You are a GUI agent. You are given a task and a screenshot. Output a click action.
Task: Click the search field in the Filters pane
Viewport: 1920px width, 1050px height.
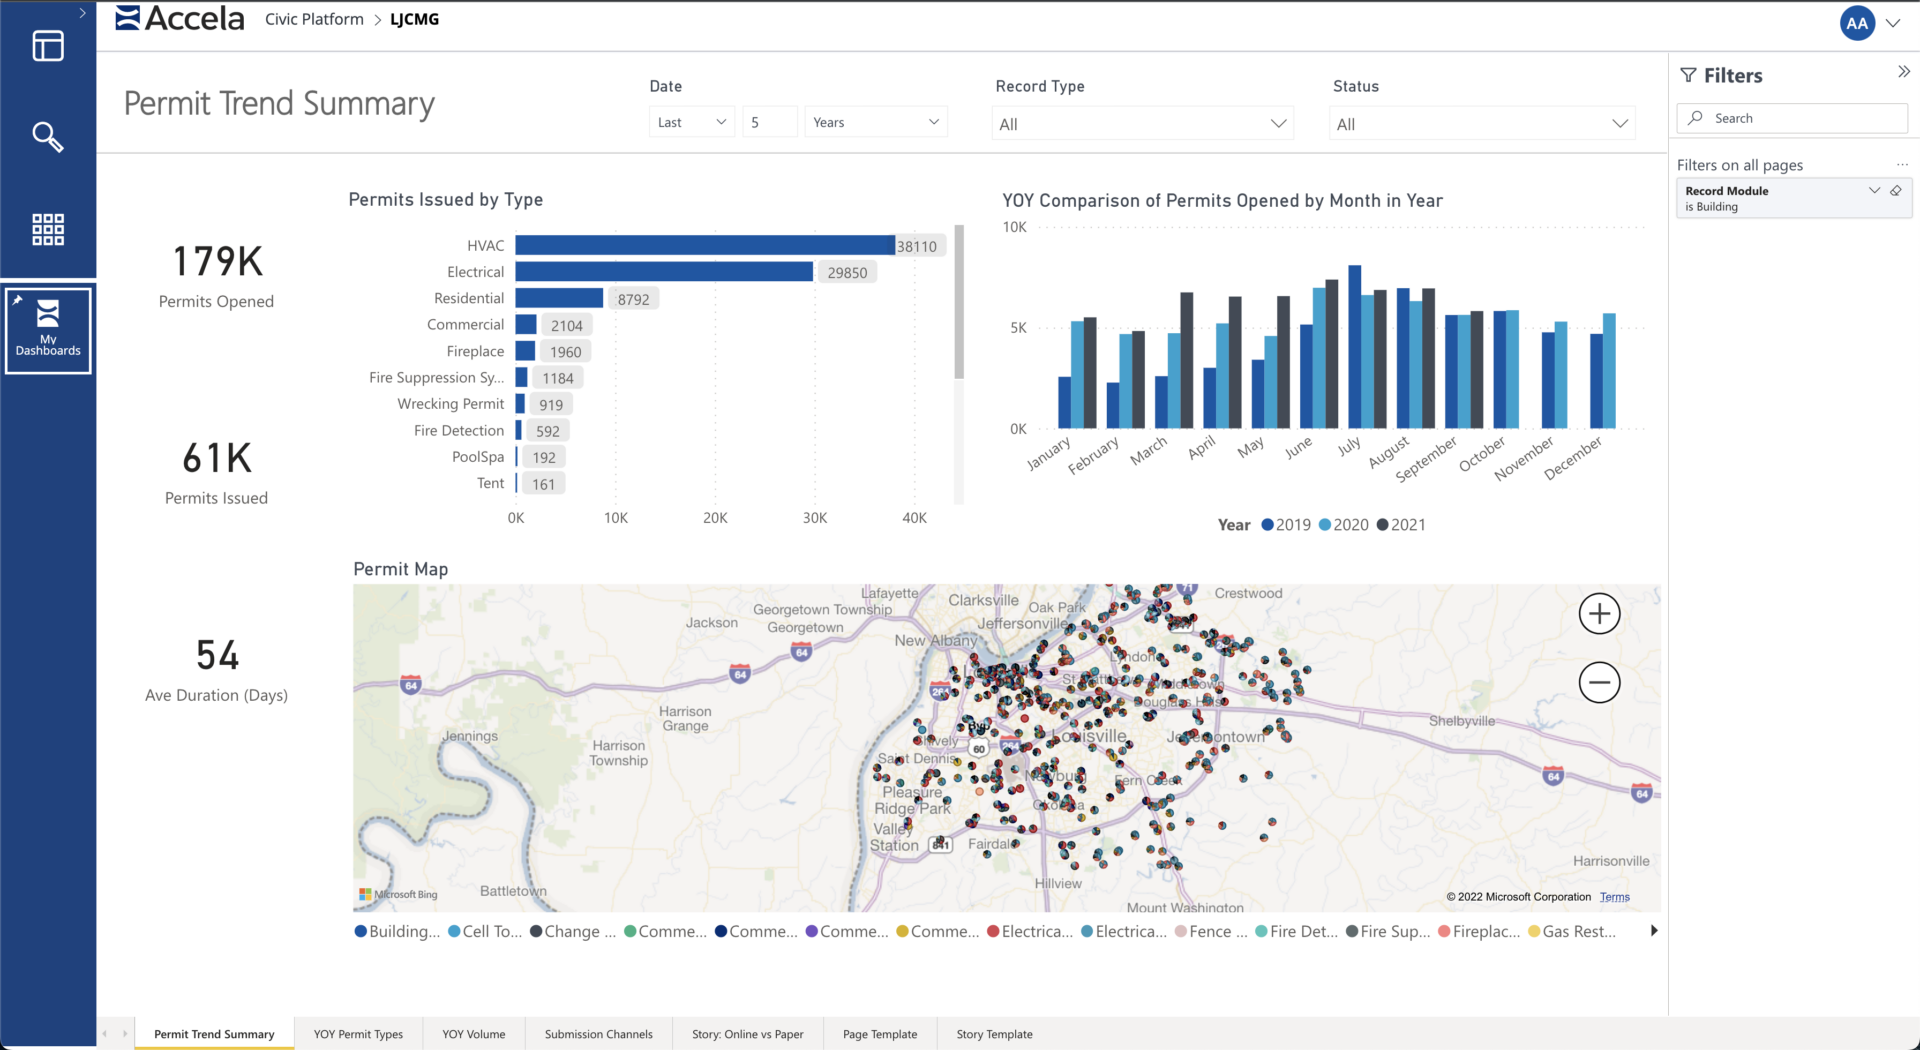coord(1791,117)
